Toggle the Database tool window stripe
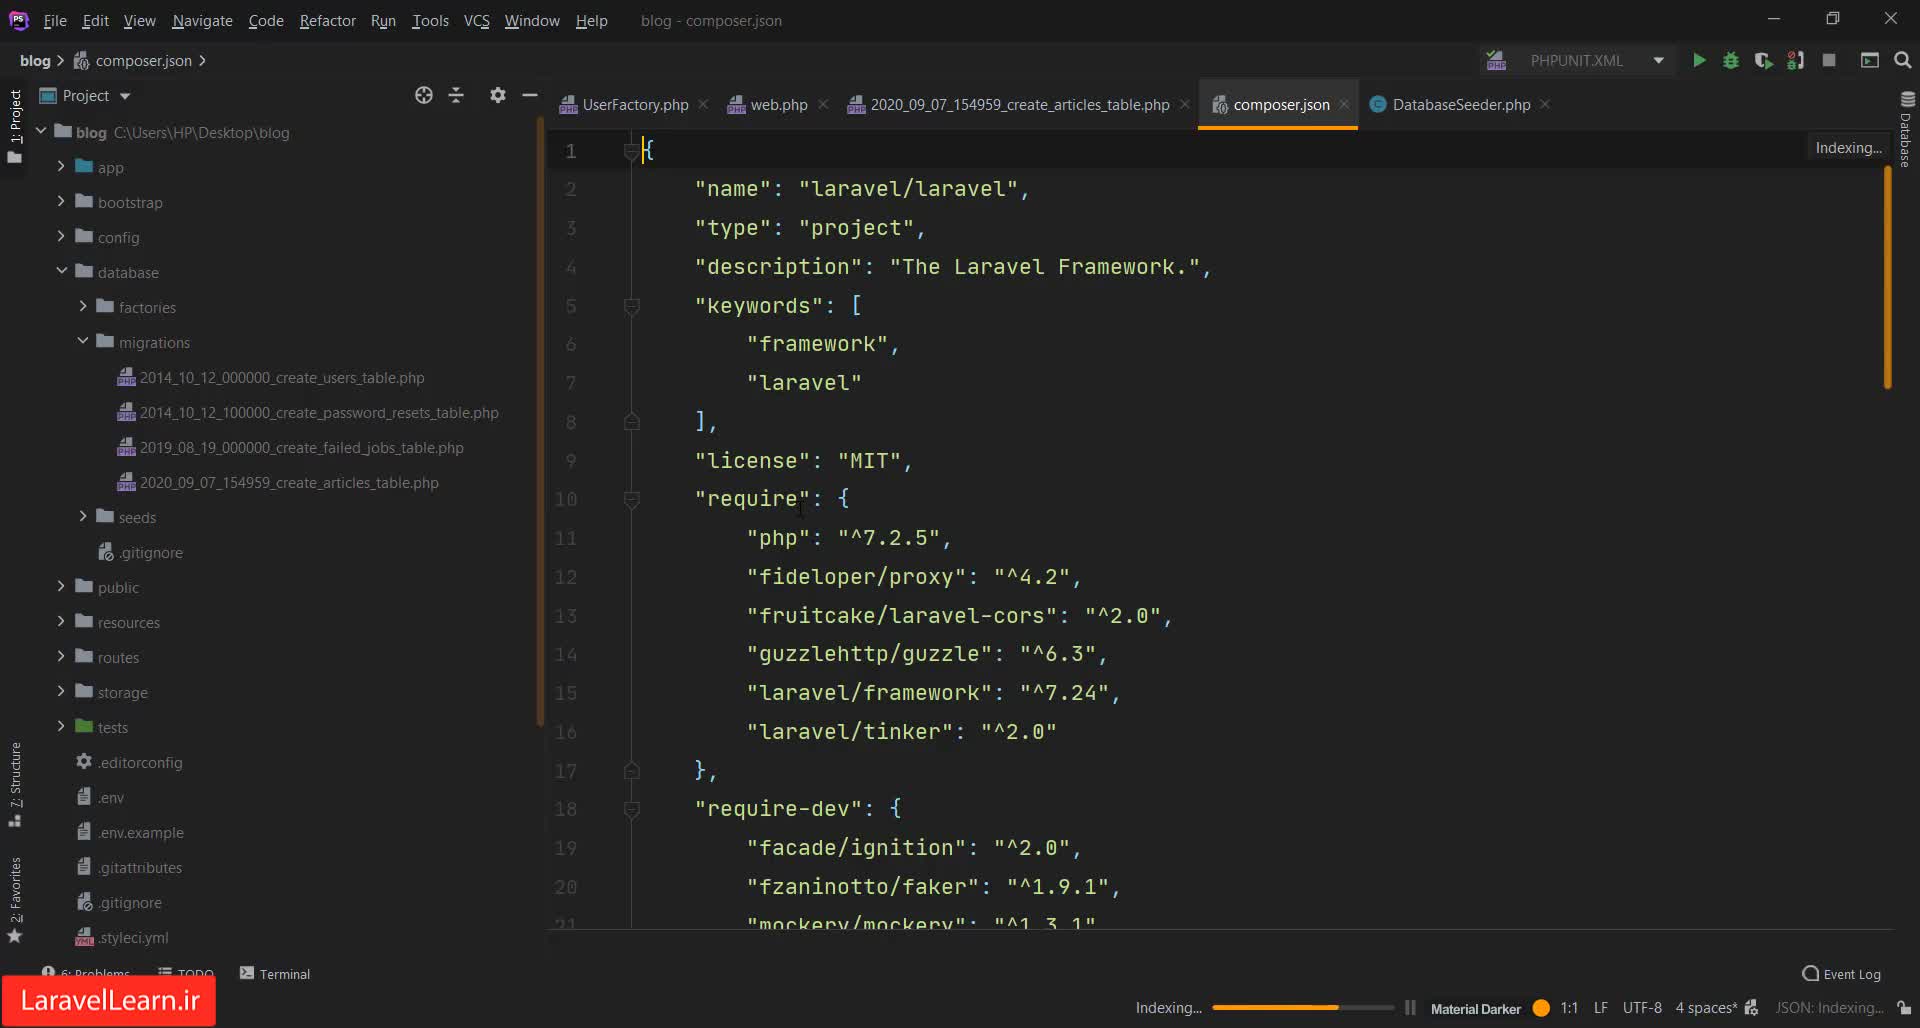The width and height of the screenshot is (1920, 1028). (1906, 130)
